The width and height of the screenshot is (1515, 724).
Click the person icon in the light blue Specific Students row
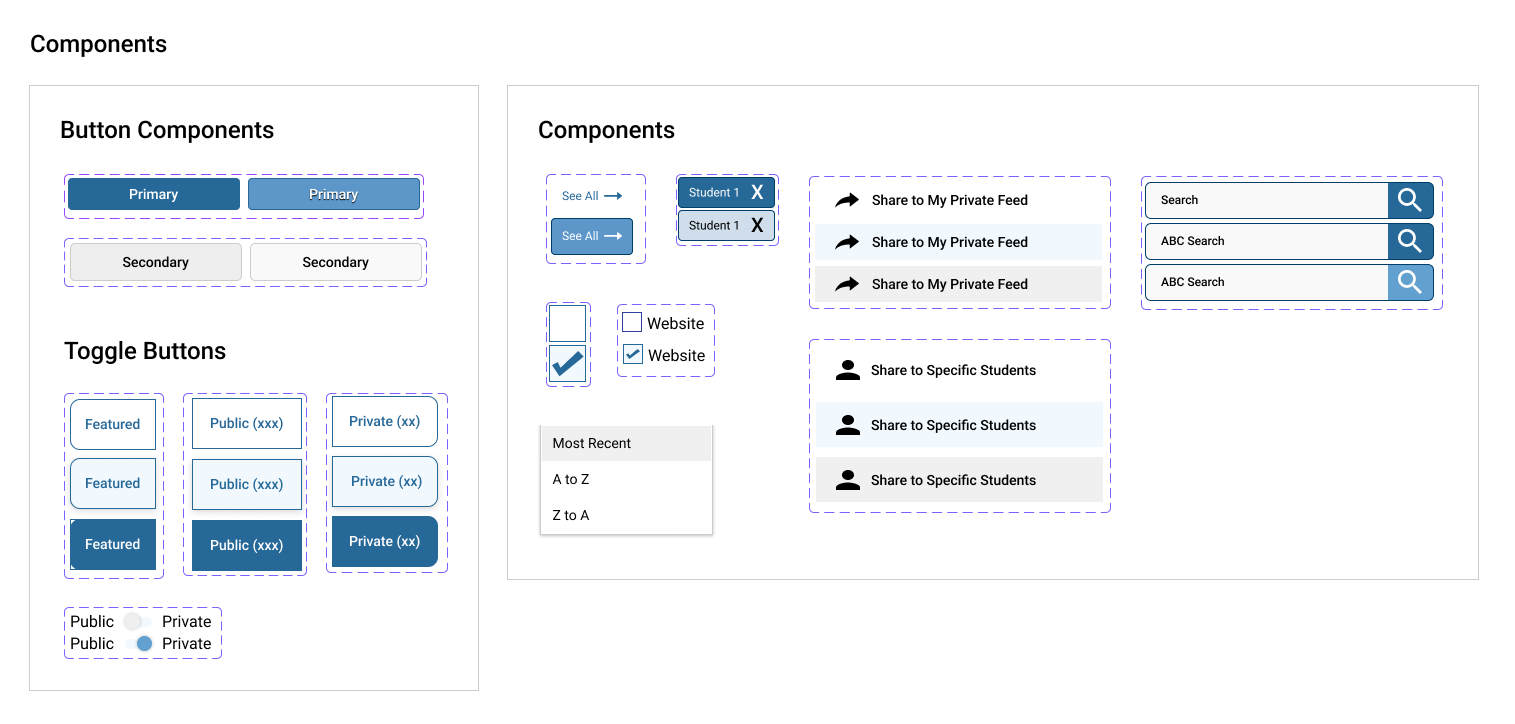(848, 425)
